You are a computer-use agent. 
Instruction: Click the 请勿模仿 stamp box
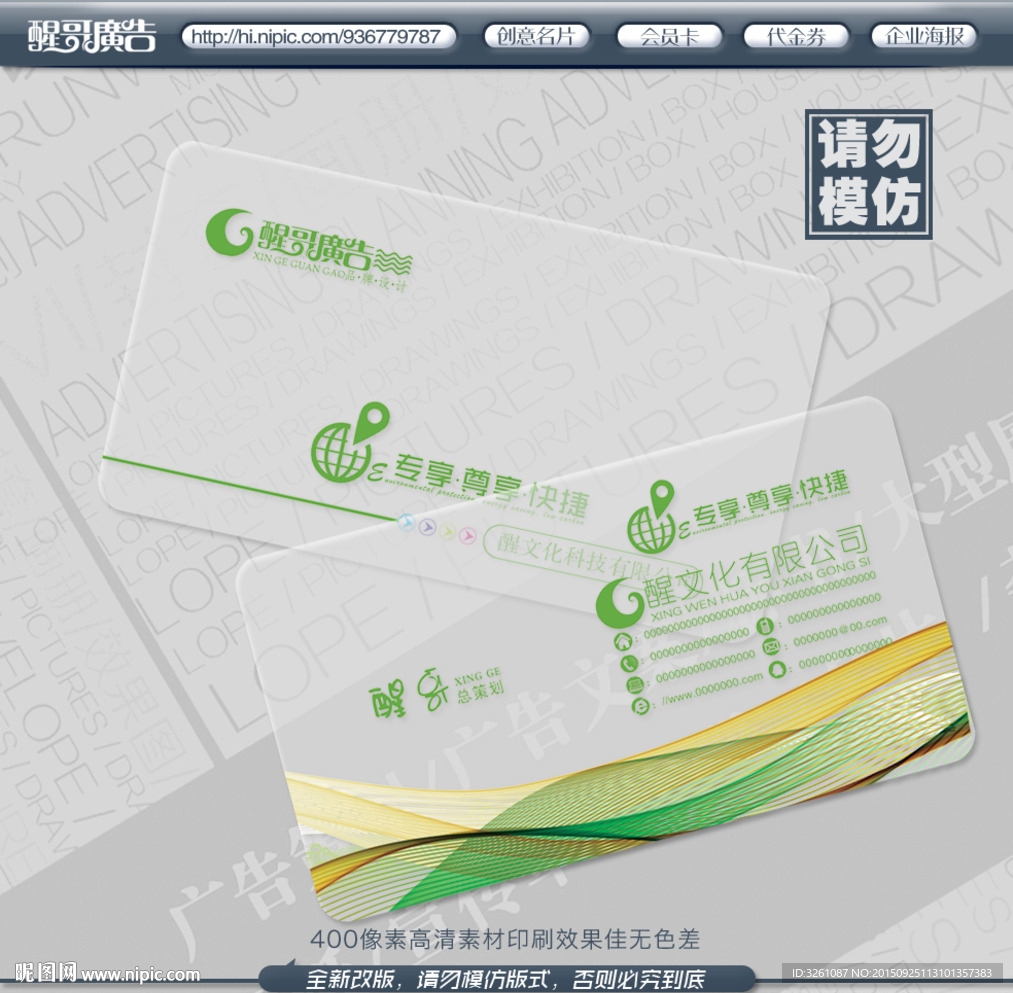[868, 174]
